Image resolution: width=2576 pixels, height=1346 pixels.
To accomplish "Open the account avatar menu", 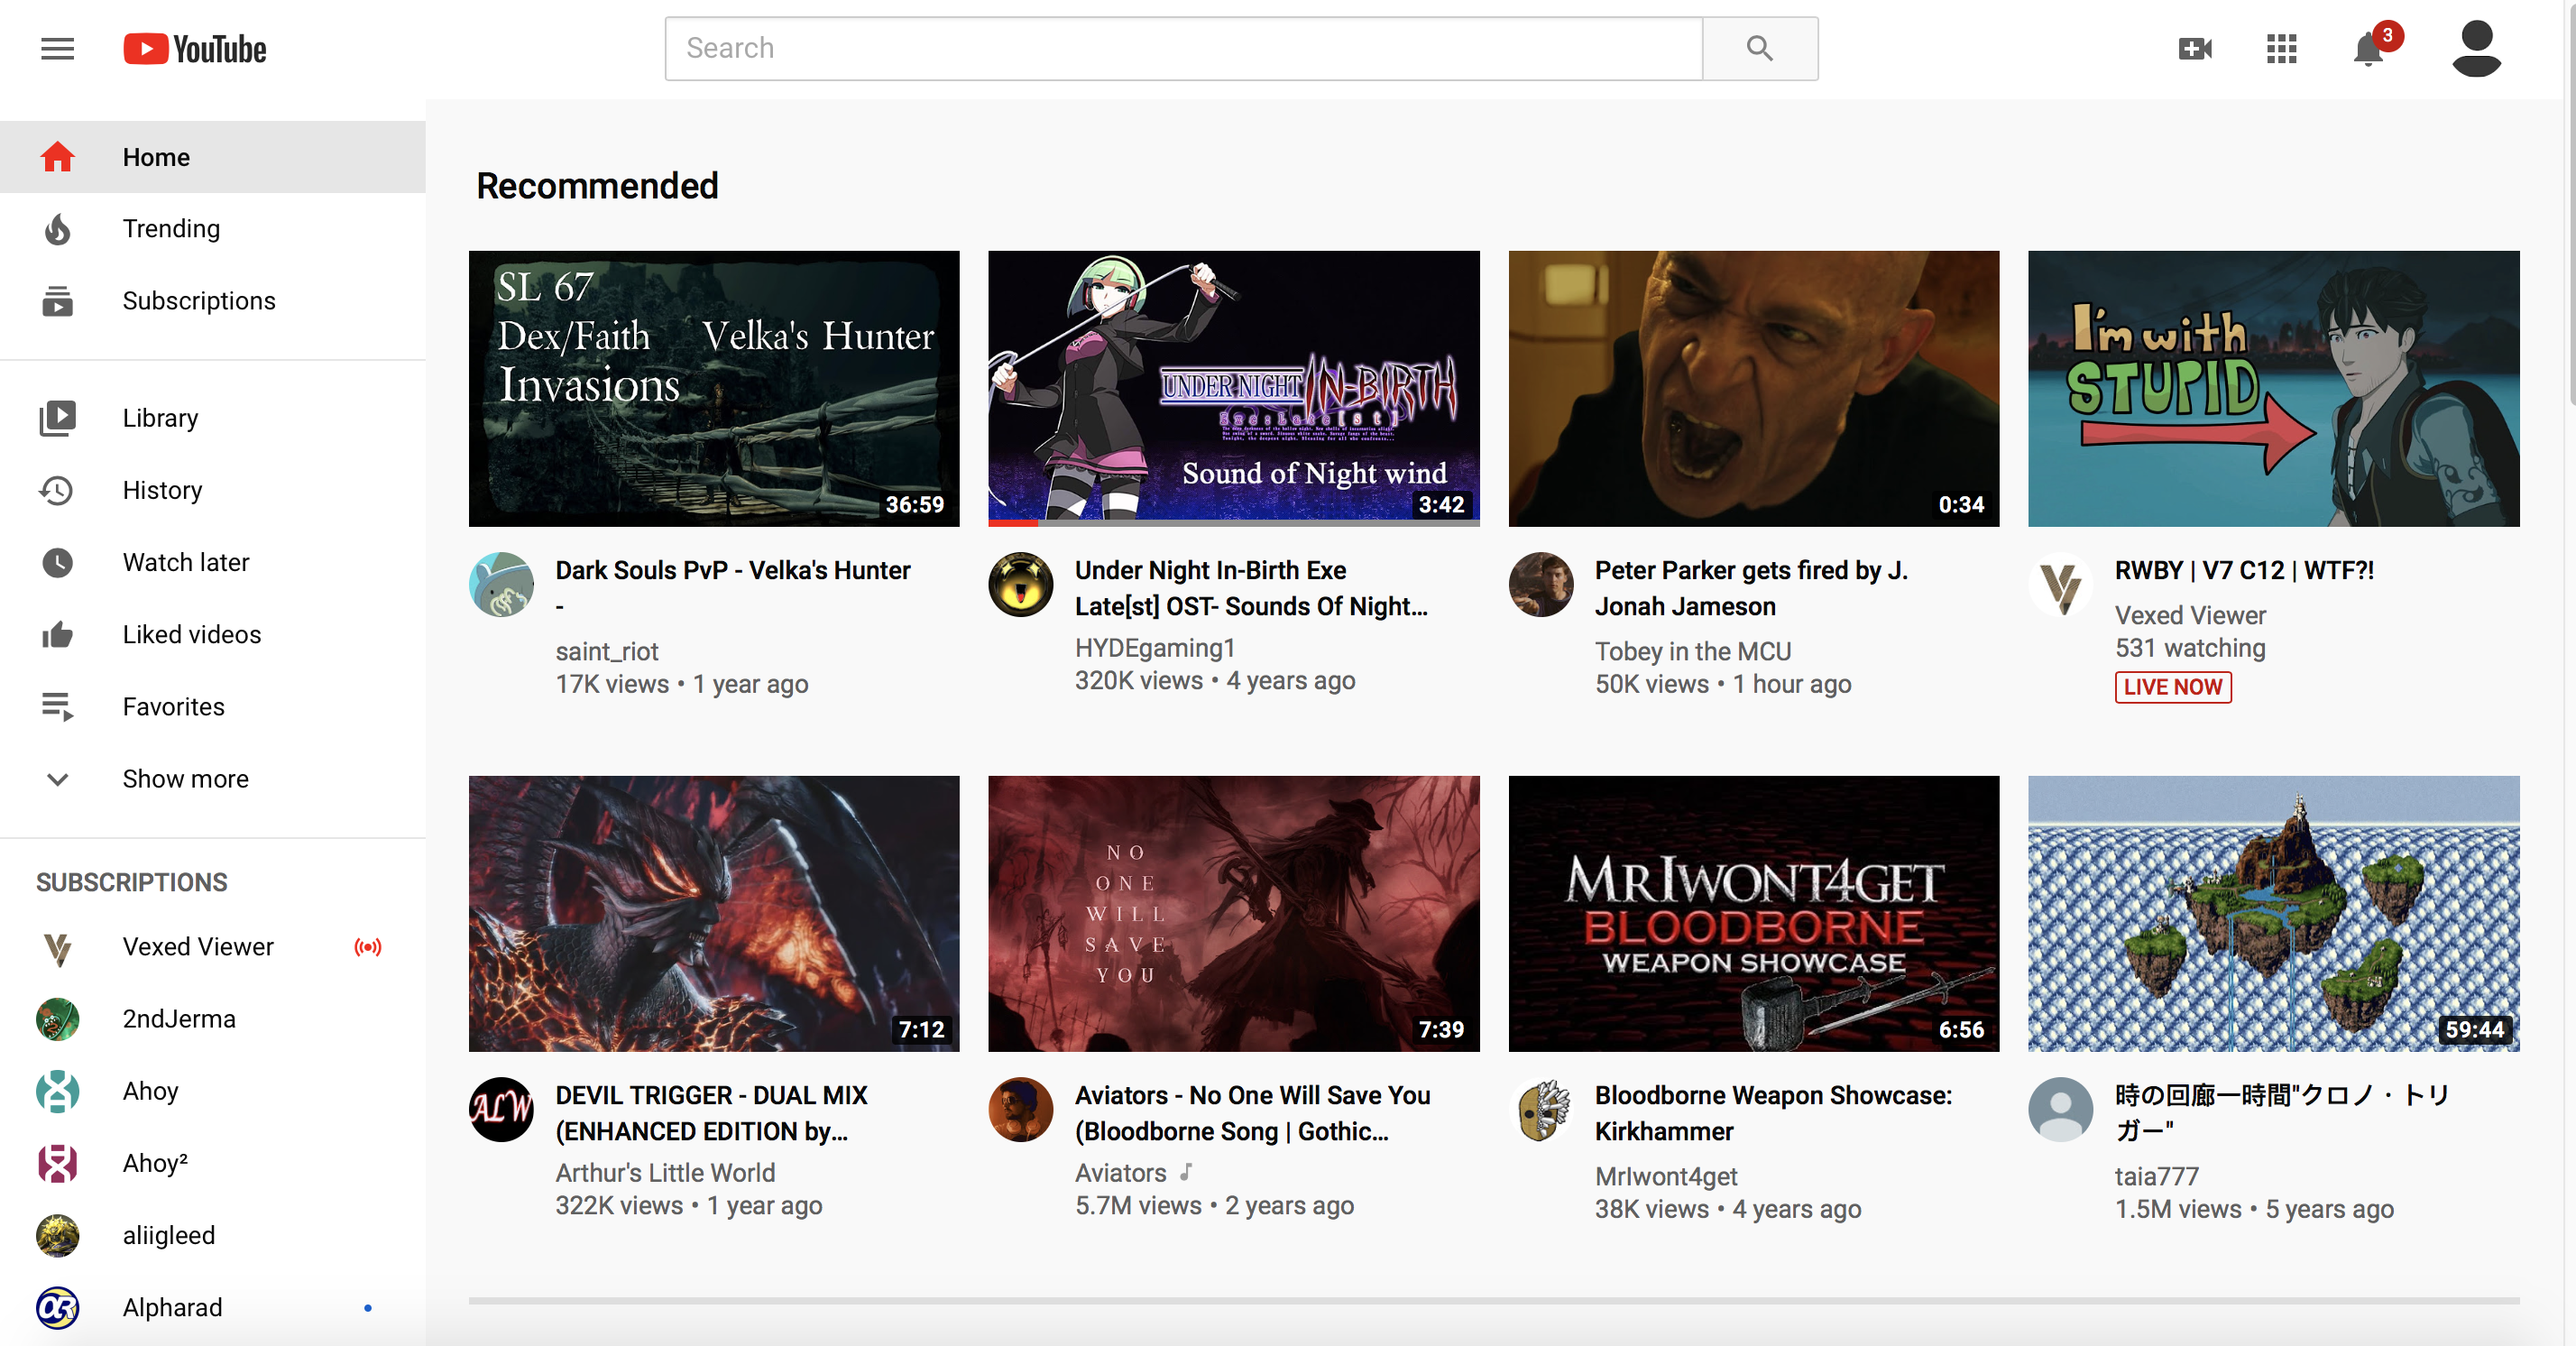I will [2476, 48].
